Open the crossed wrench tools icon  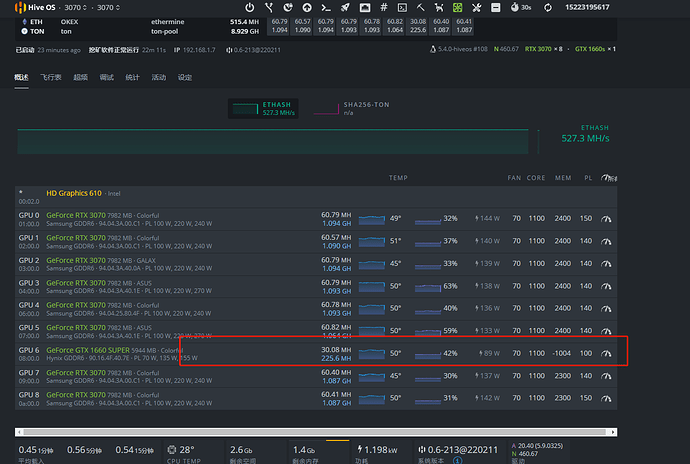point(477,7)
